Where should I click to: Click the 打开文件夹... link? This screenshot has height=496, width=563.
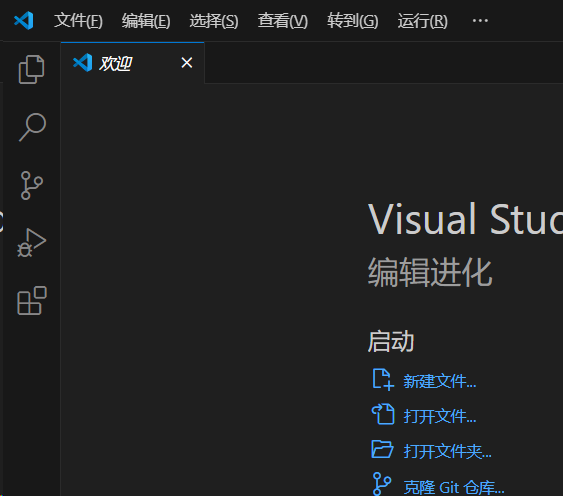(x=448, y=451)
